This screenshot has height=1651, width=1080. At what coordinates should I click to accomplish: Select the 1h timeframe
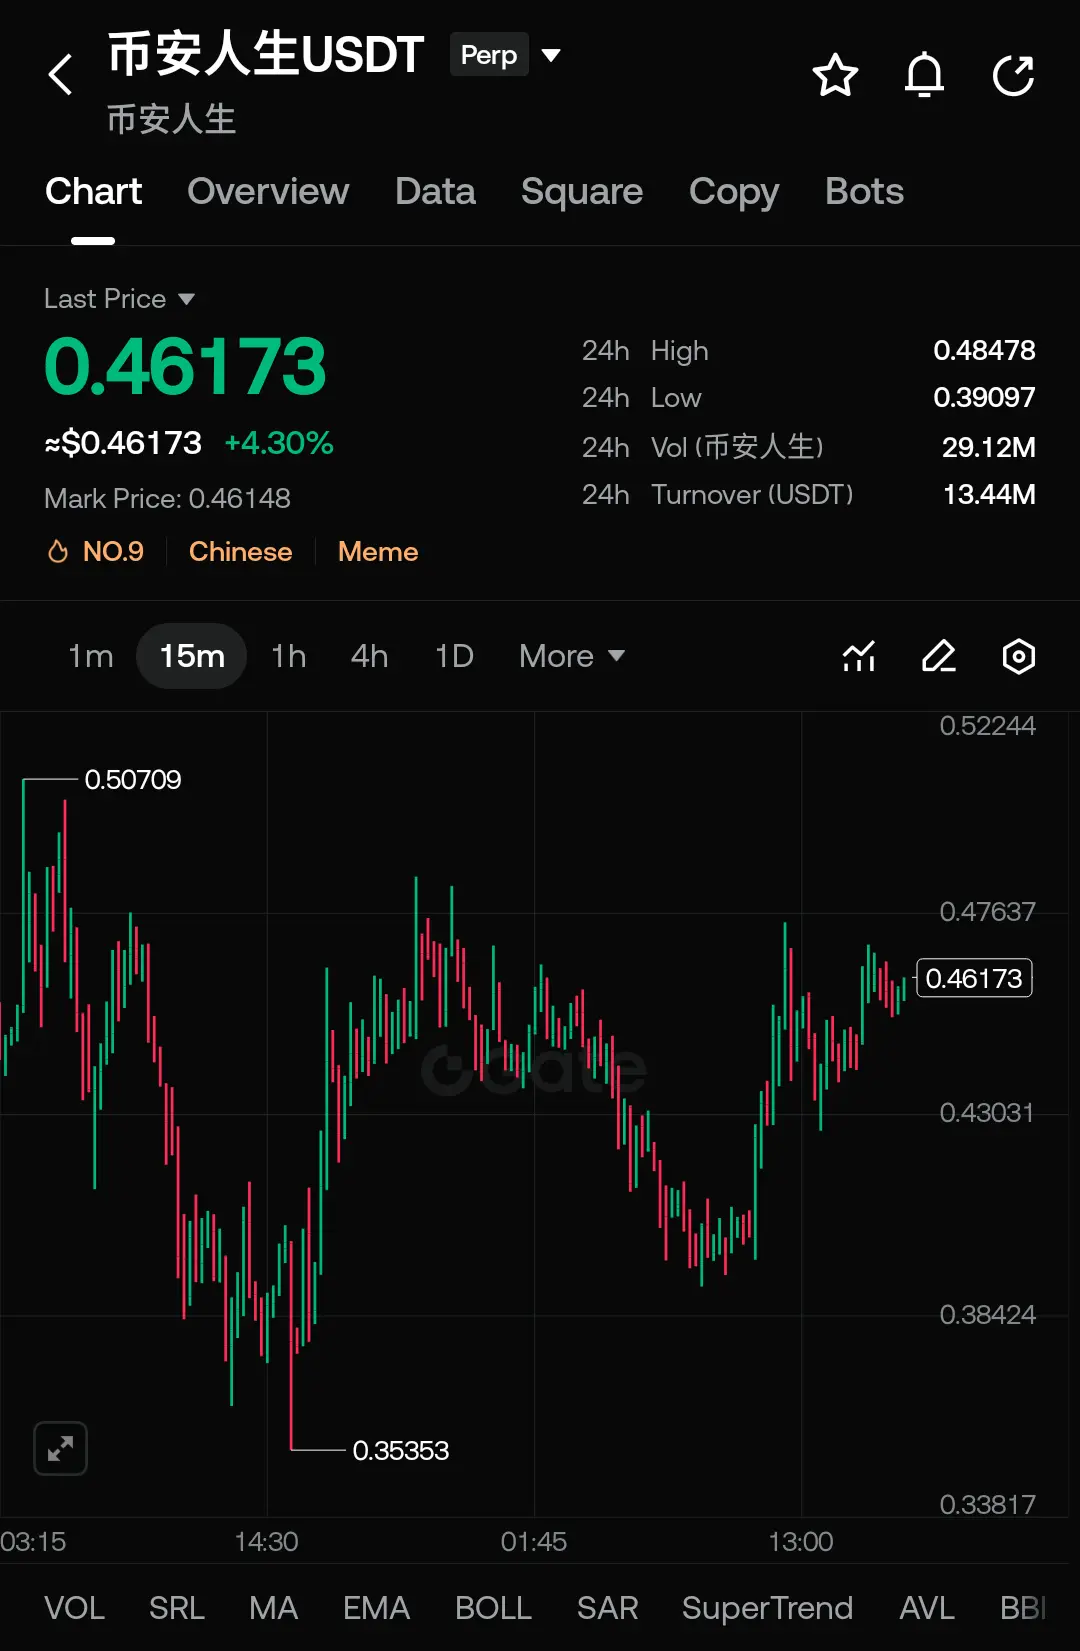(x=289, y=656)
